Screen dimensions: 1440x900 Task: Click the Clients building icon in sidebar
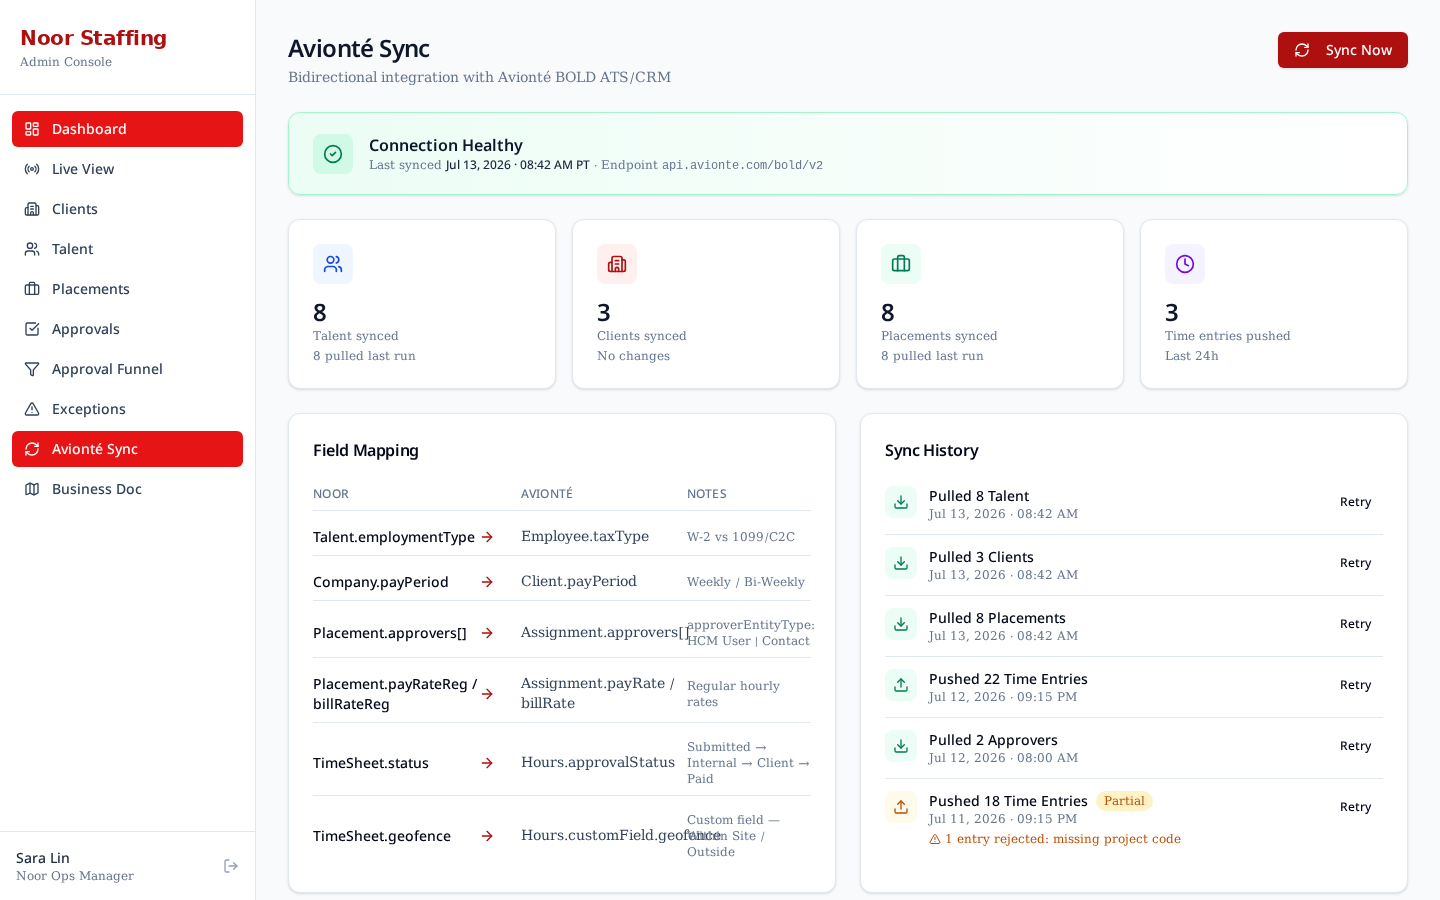tap(32, 209)
